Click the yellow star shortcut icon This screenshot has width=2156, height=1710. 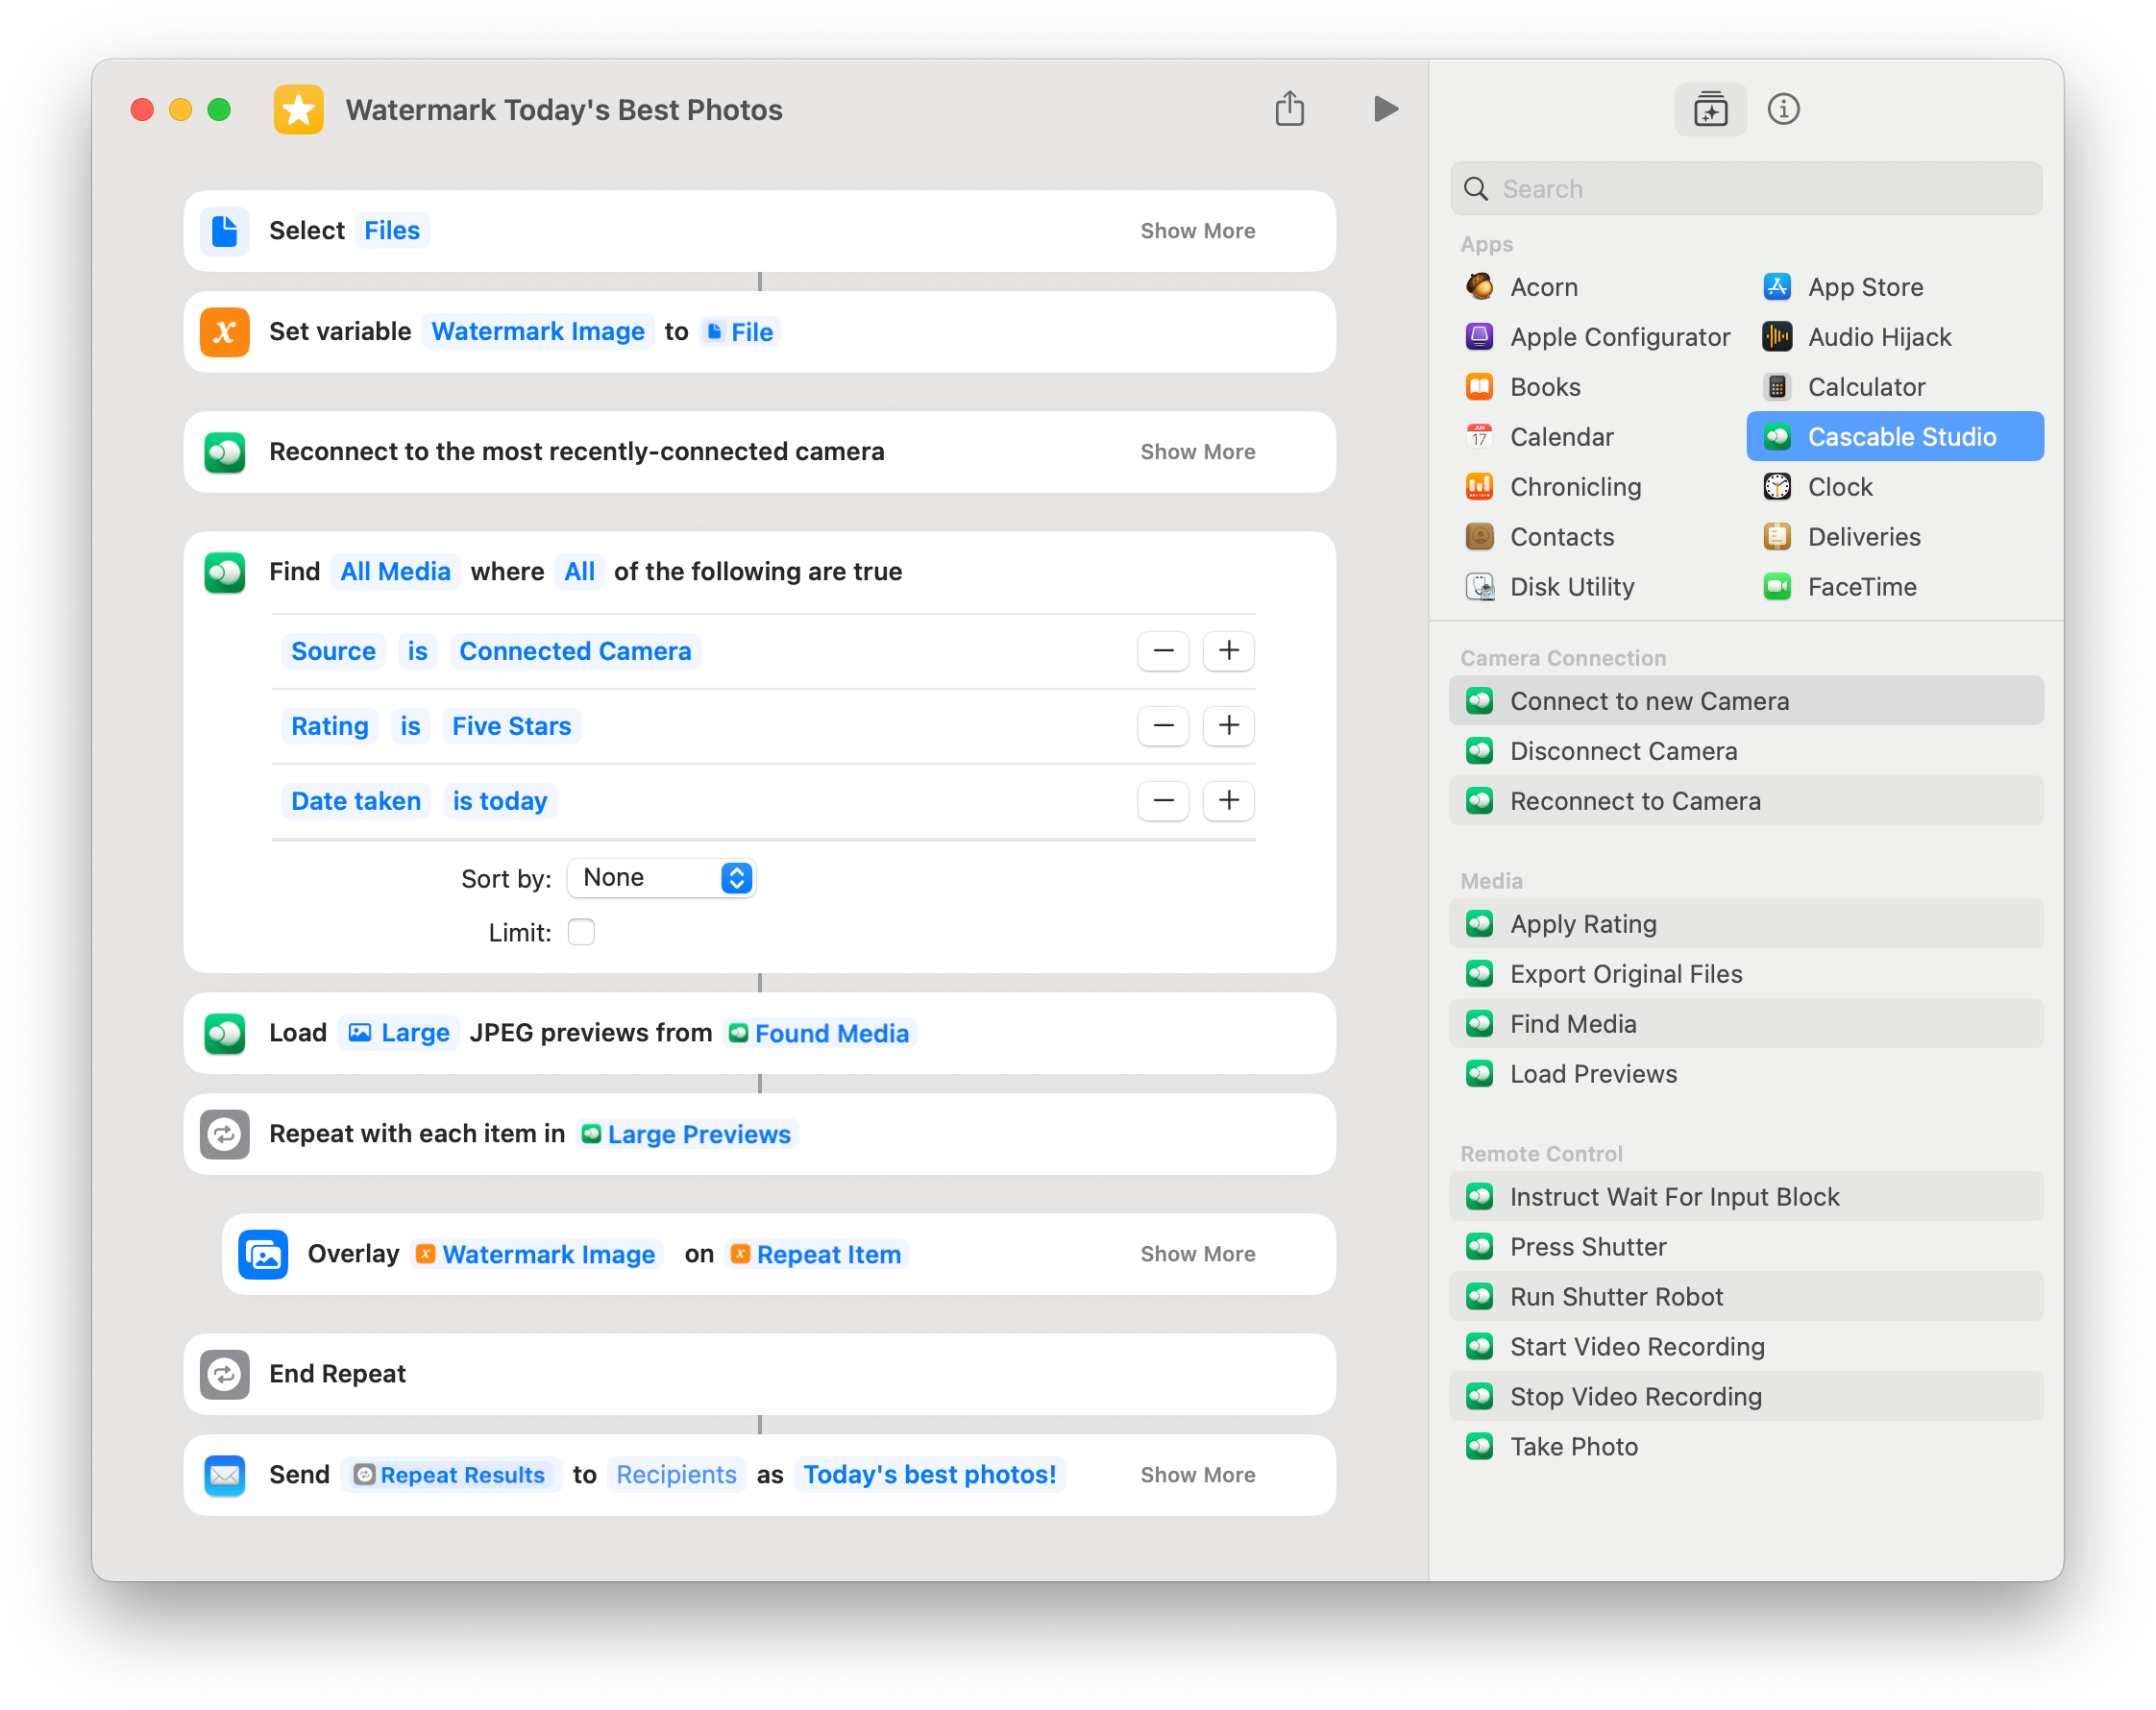[298, 109]
